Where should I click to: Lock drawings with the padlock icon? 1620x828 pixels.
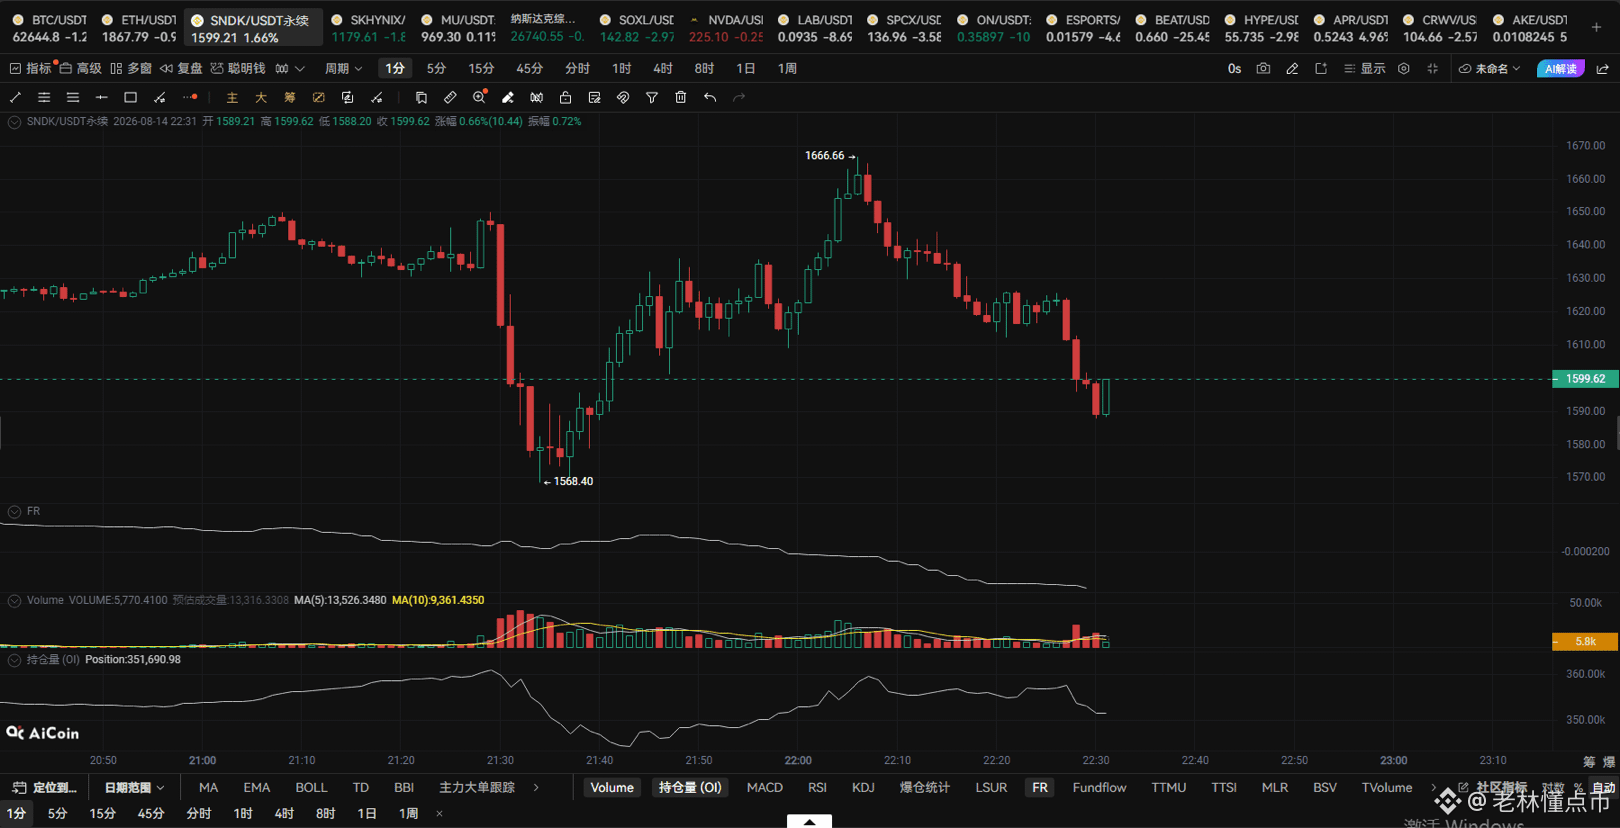pos(565,97)
